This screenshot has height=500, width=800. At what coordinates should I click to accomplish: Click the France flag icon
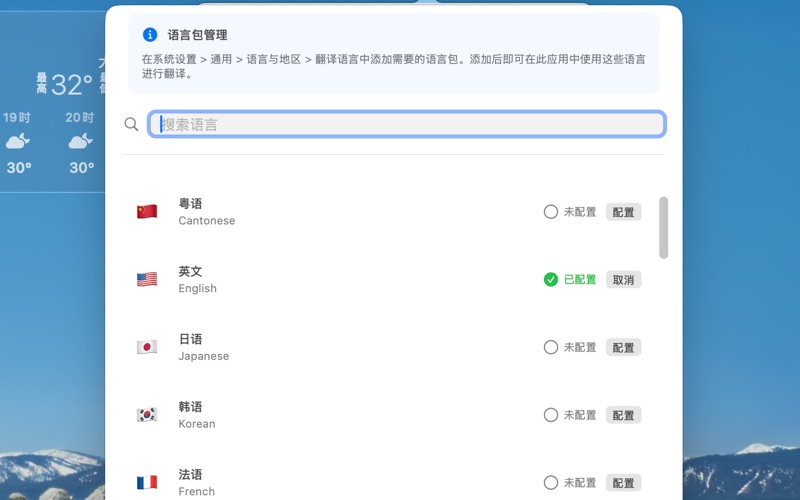click(x=147, y=483)
